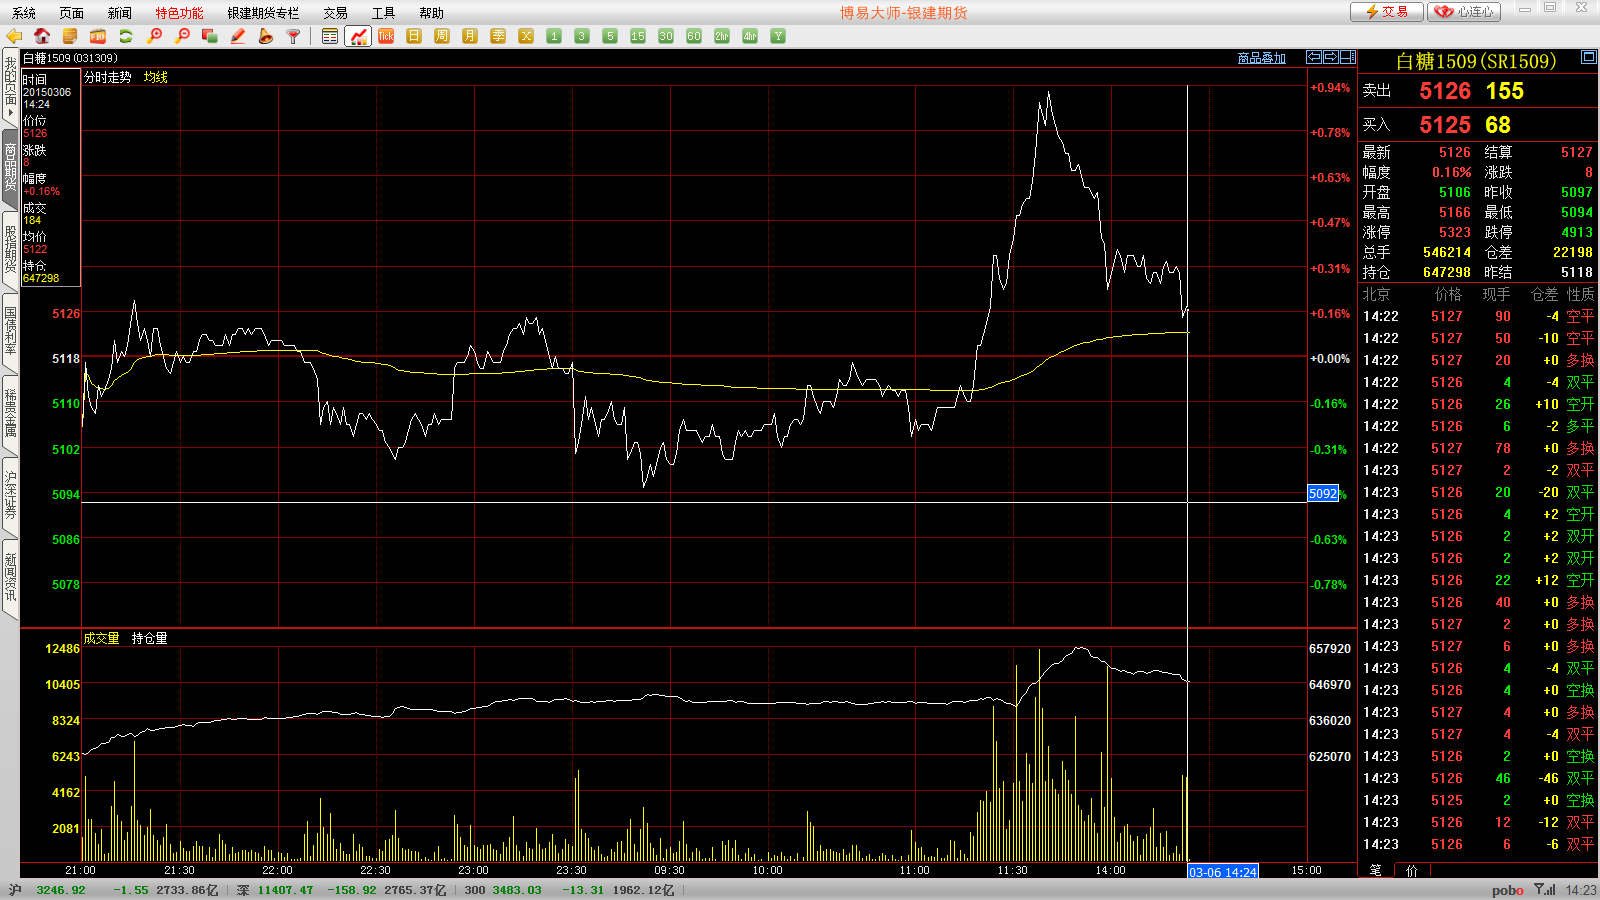Maximize the 白糖1509 quote panel
The width and height of the screenshot is (1600, 900).
(x=1588, y=57)
